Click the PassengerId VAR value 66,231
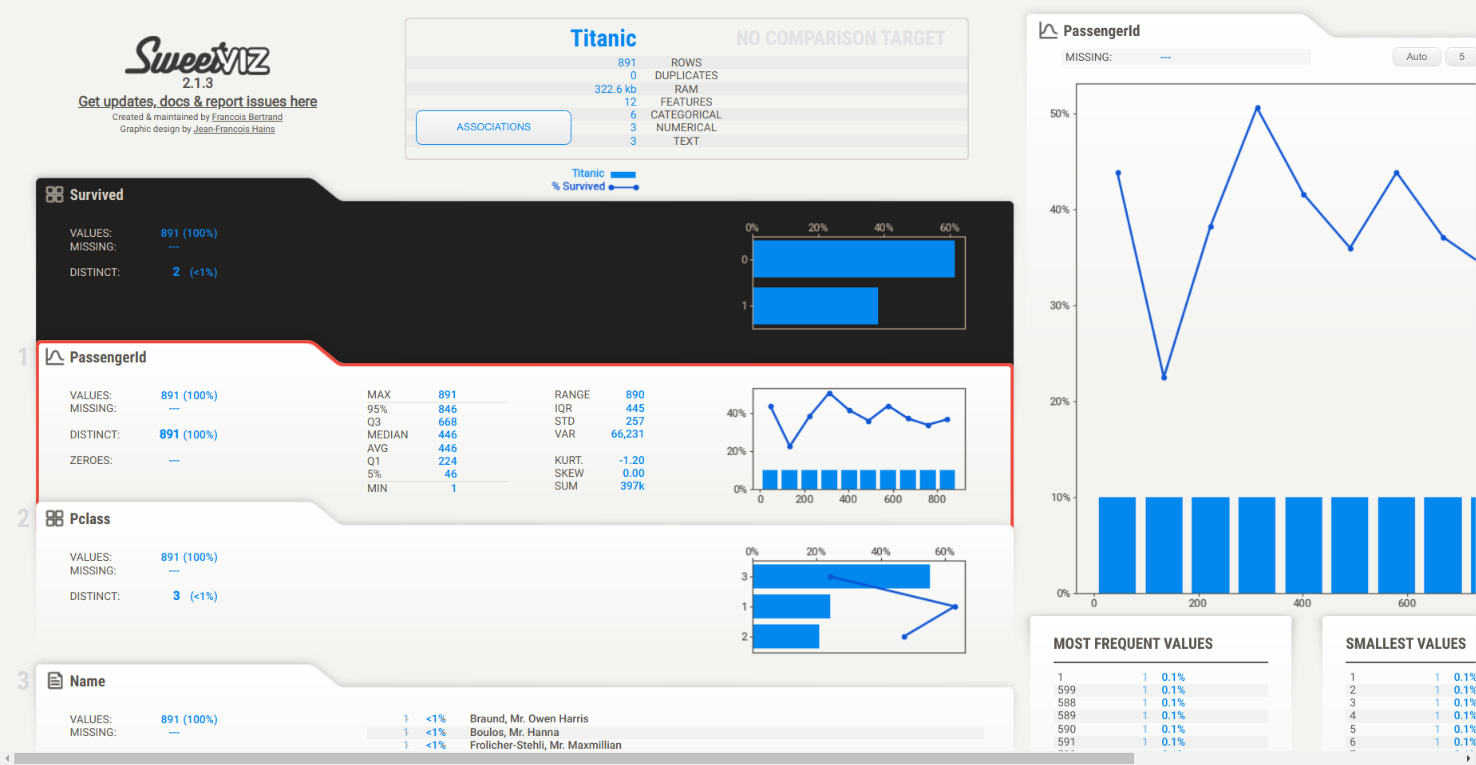 click(628, 434)
